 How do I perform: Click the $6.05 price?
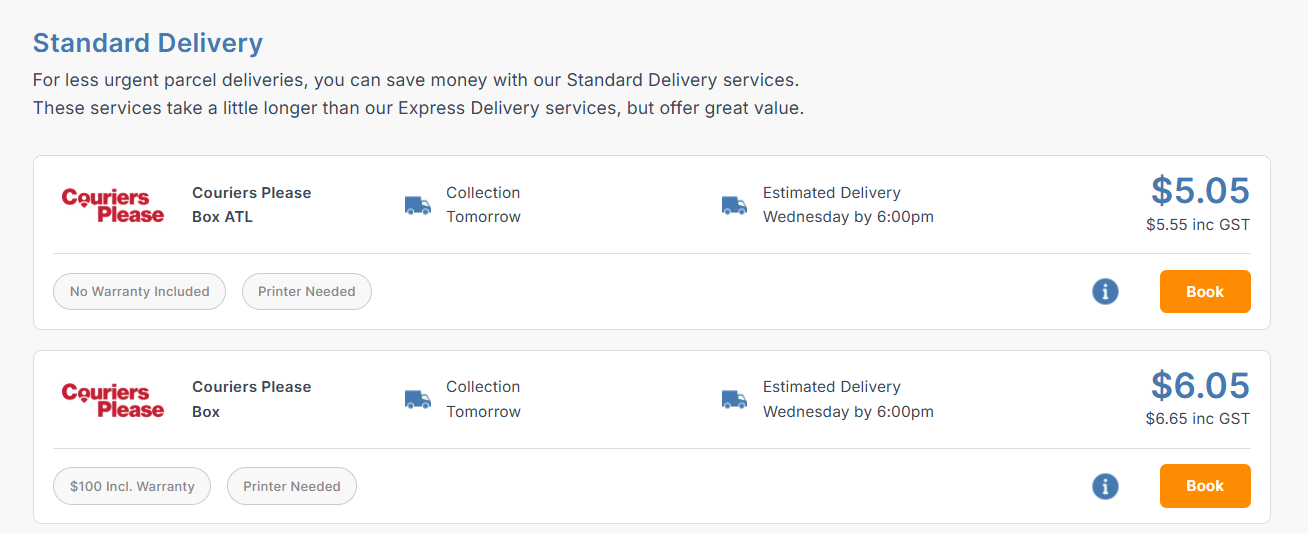1200,385
